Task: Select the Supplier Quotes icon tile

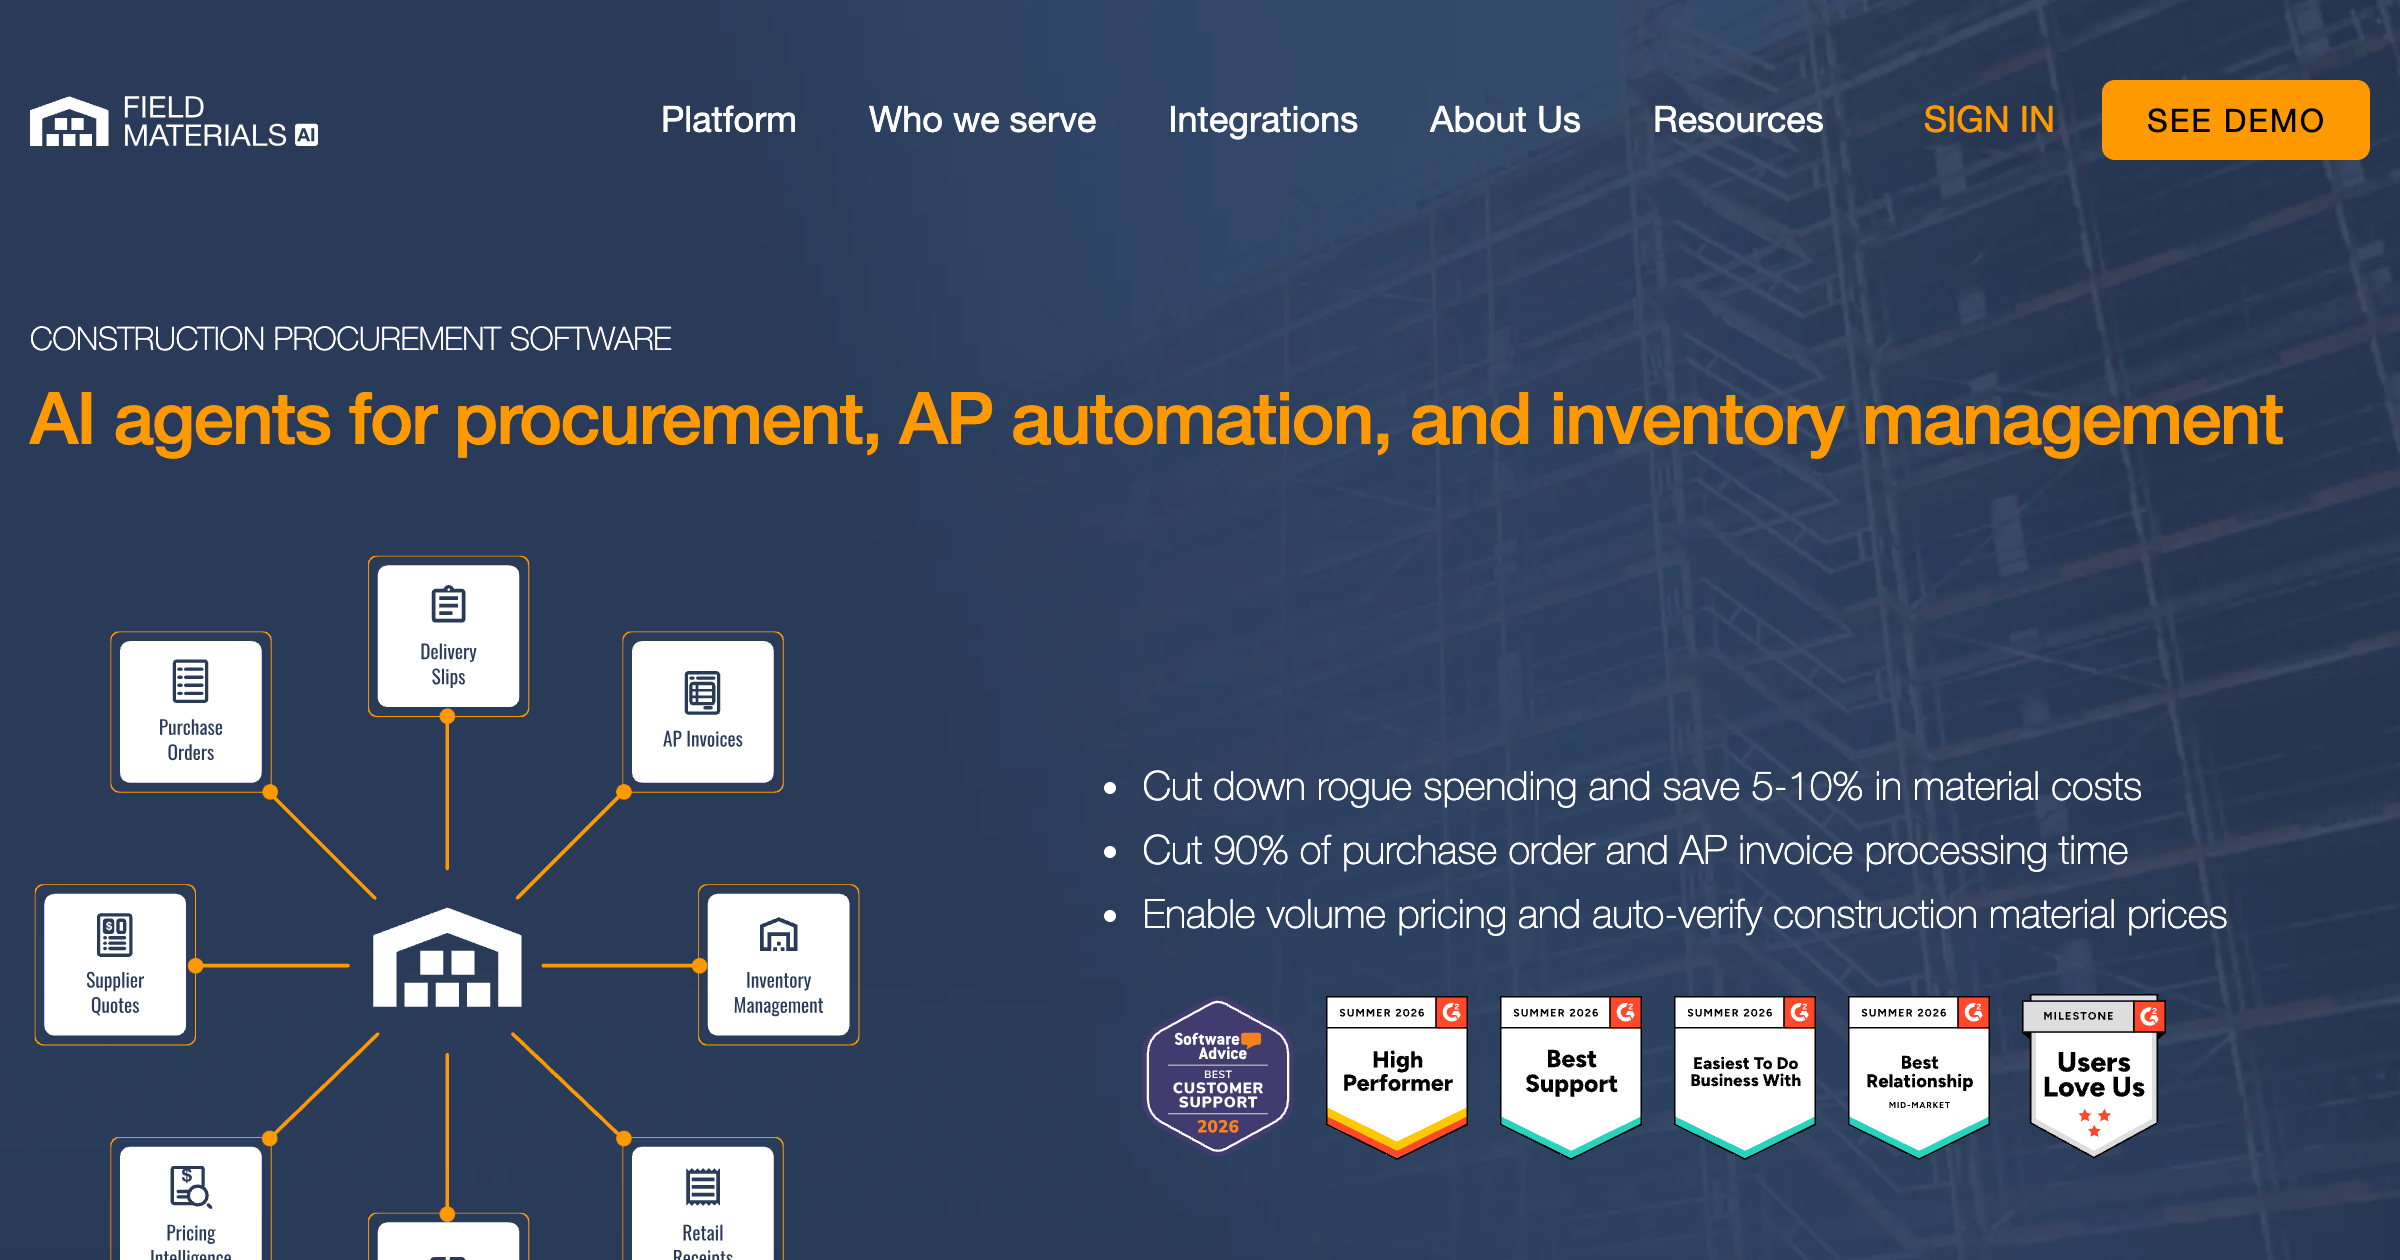Action: (115, 965)
